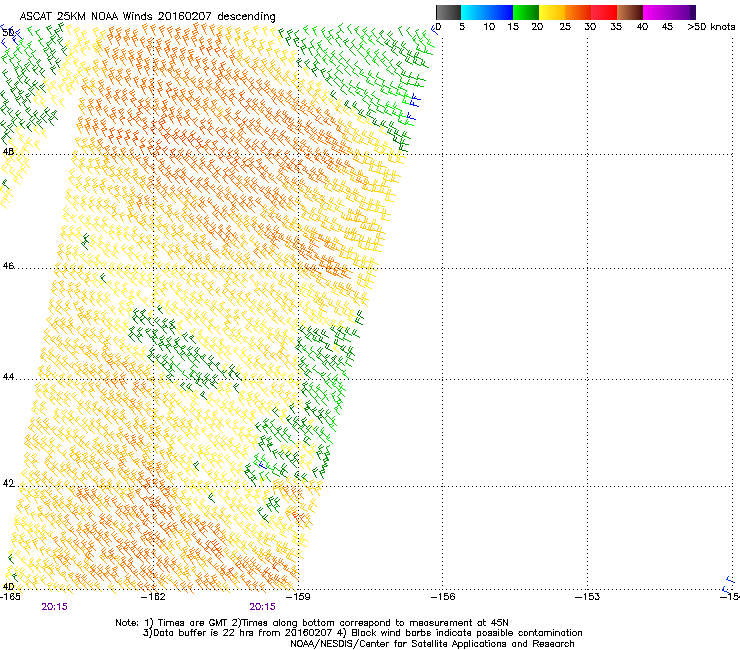This screenshot has height=650, width=740.
Task: Click the latitude label '46'
Action: pos(8,266)
